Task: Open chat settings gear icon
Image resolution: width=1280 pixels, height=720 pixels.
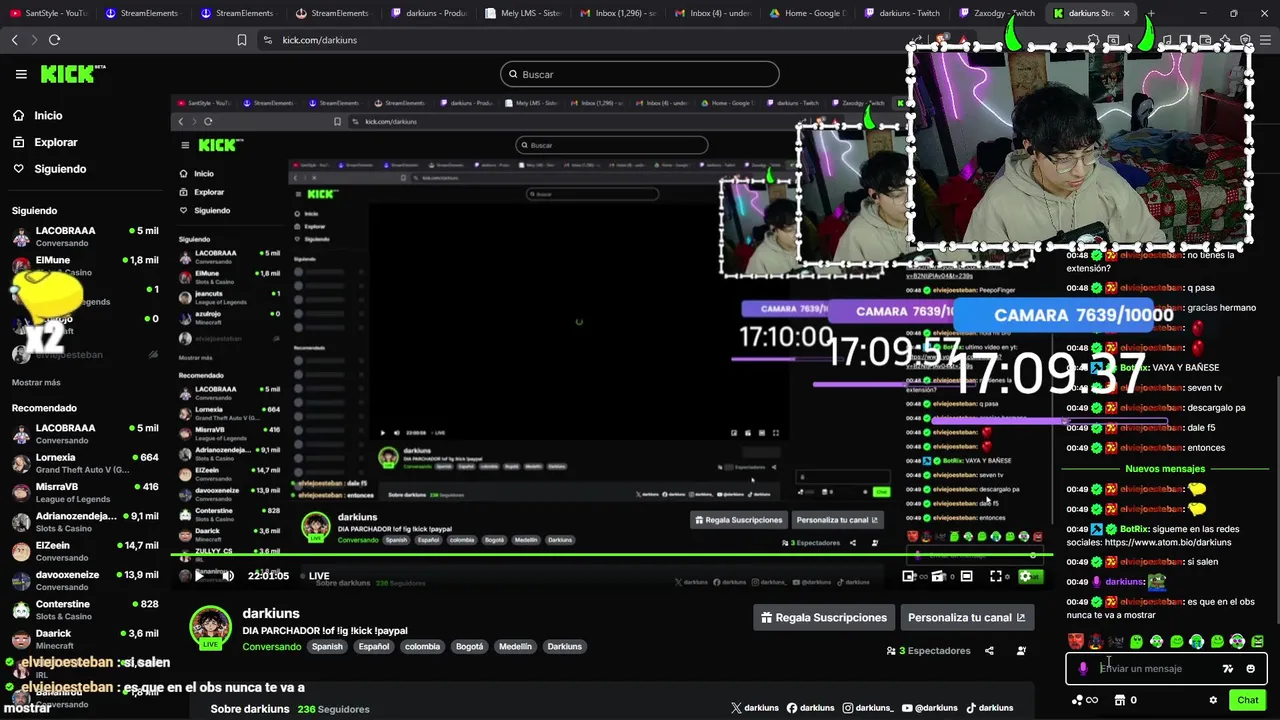Action: [1213, 700]
